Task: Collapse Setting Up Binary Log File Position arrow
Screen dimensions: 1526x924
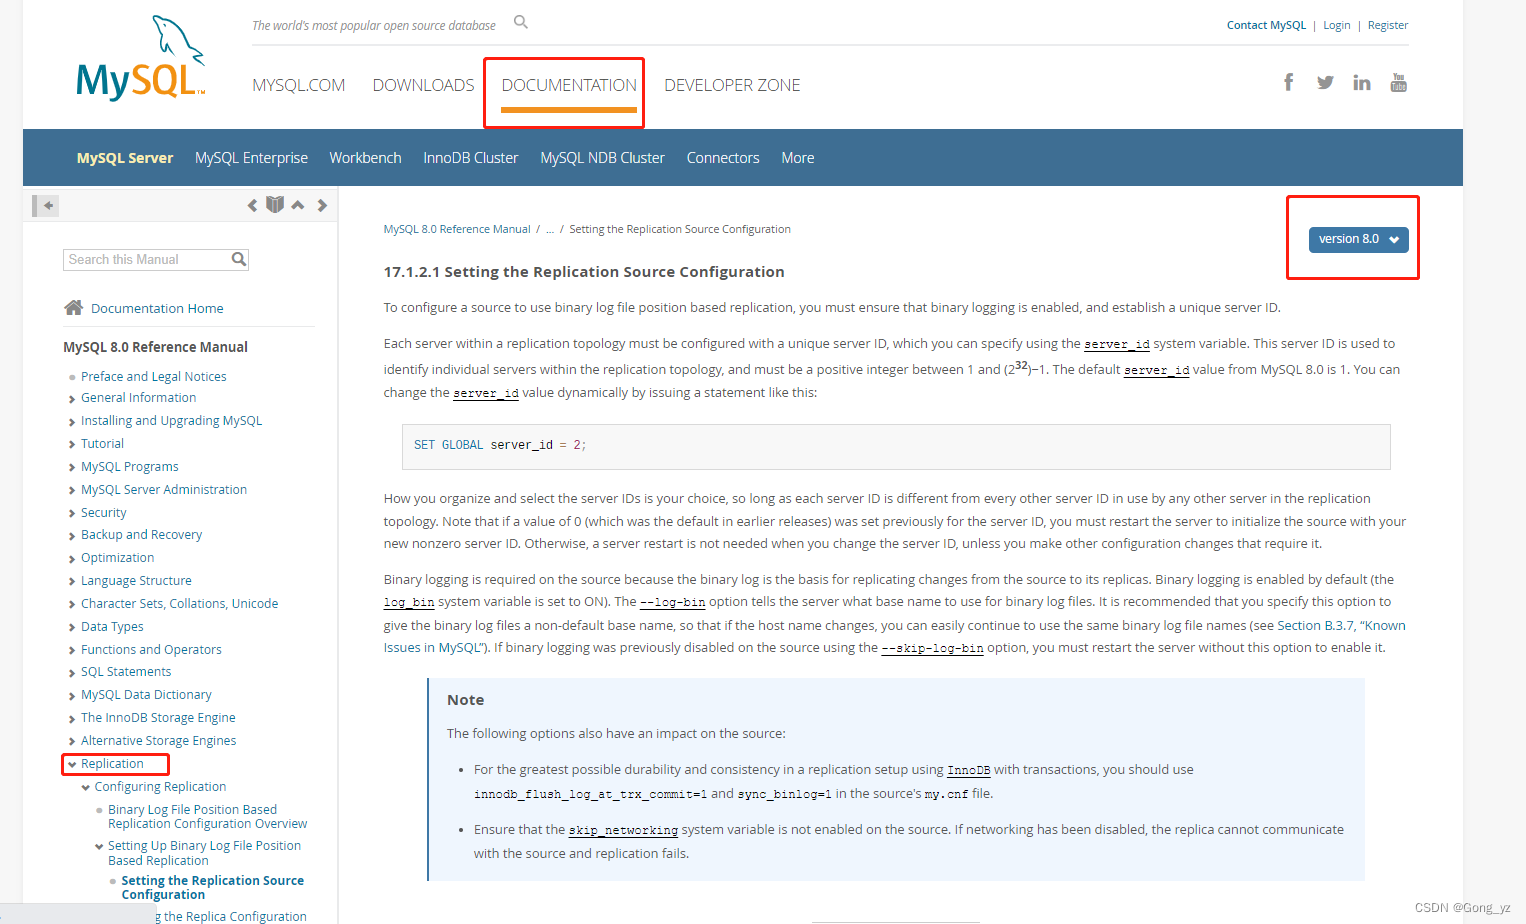Action: tap(99, 847)
